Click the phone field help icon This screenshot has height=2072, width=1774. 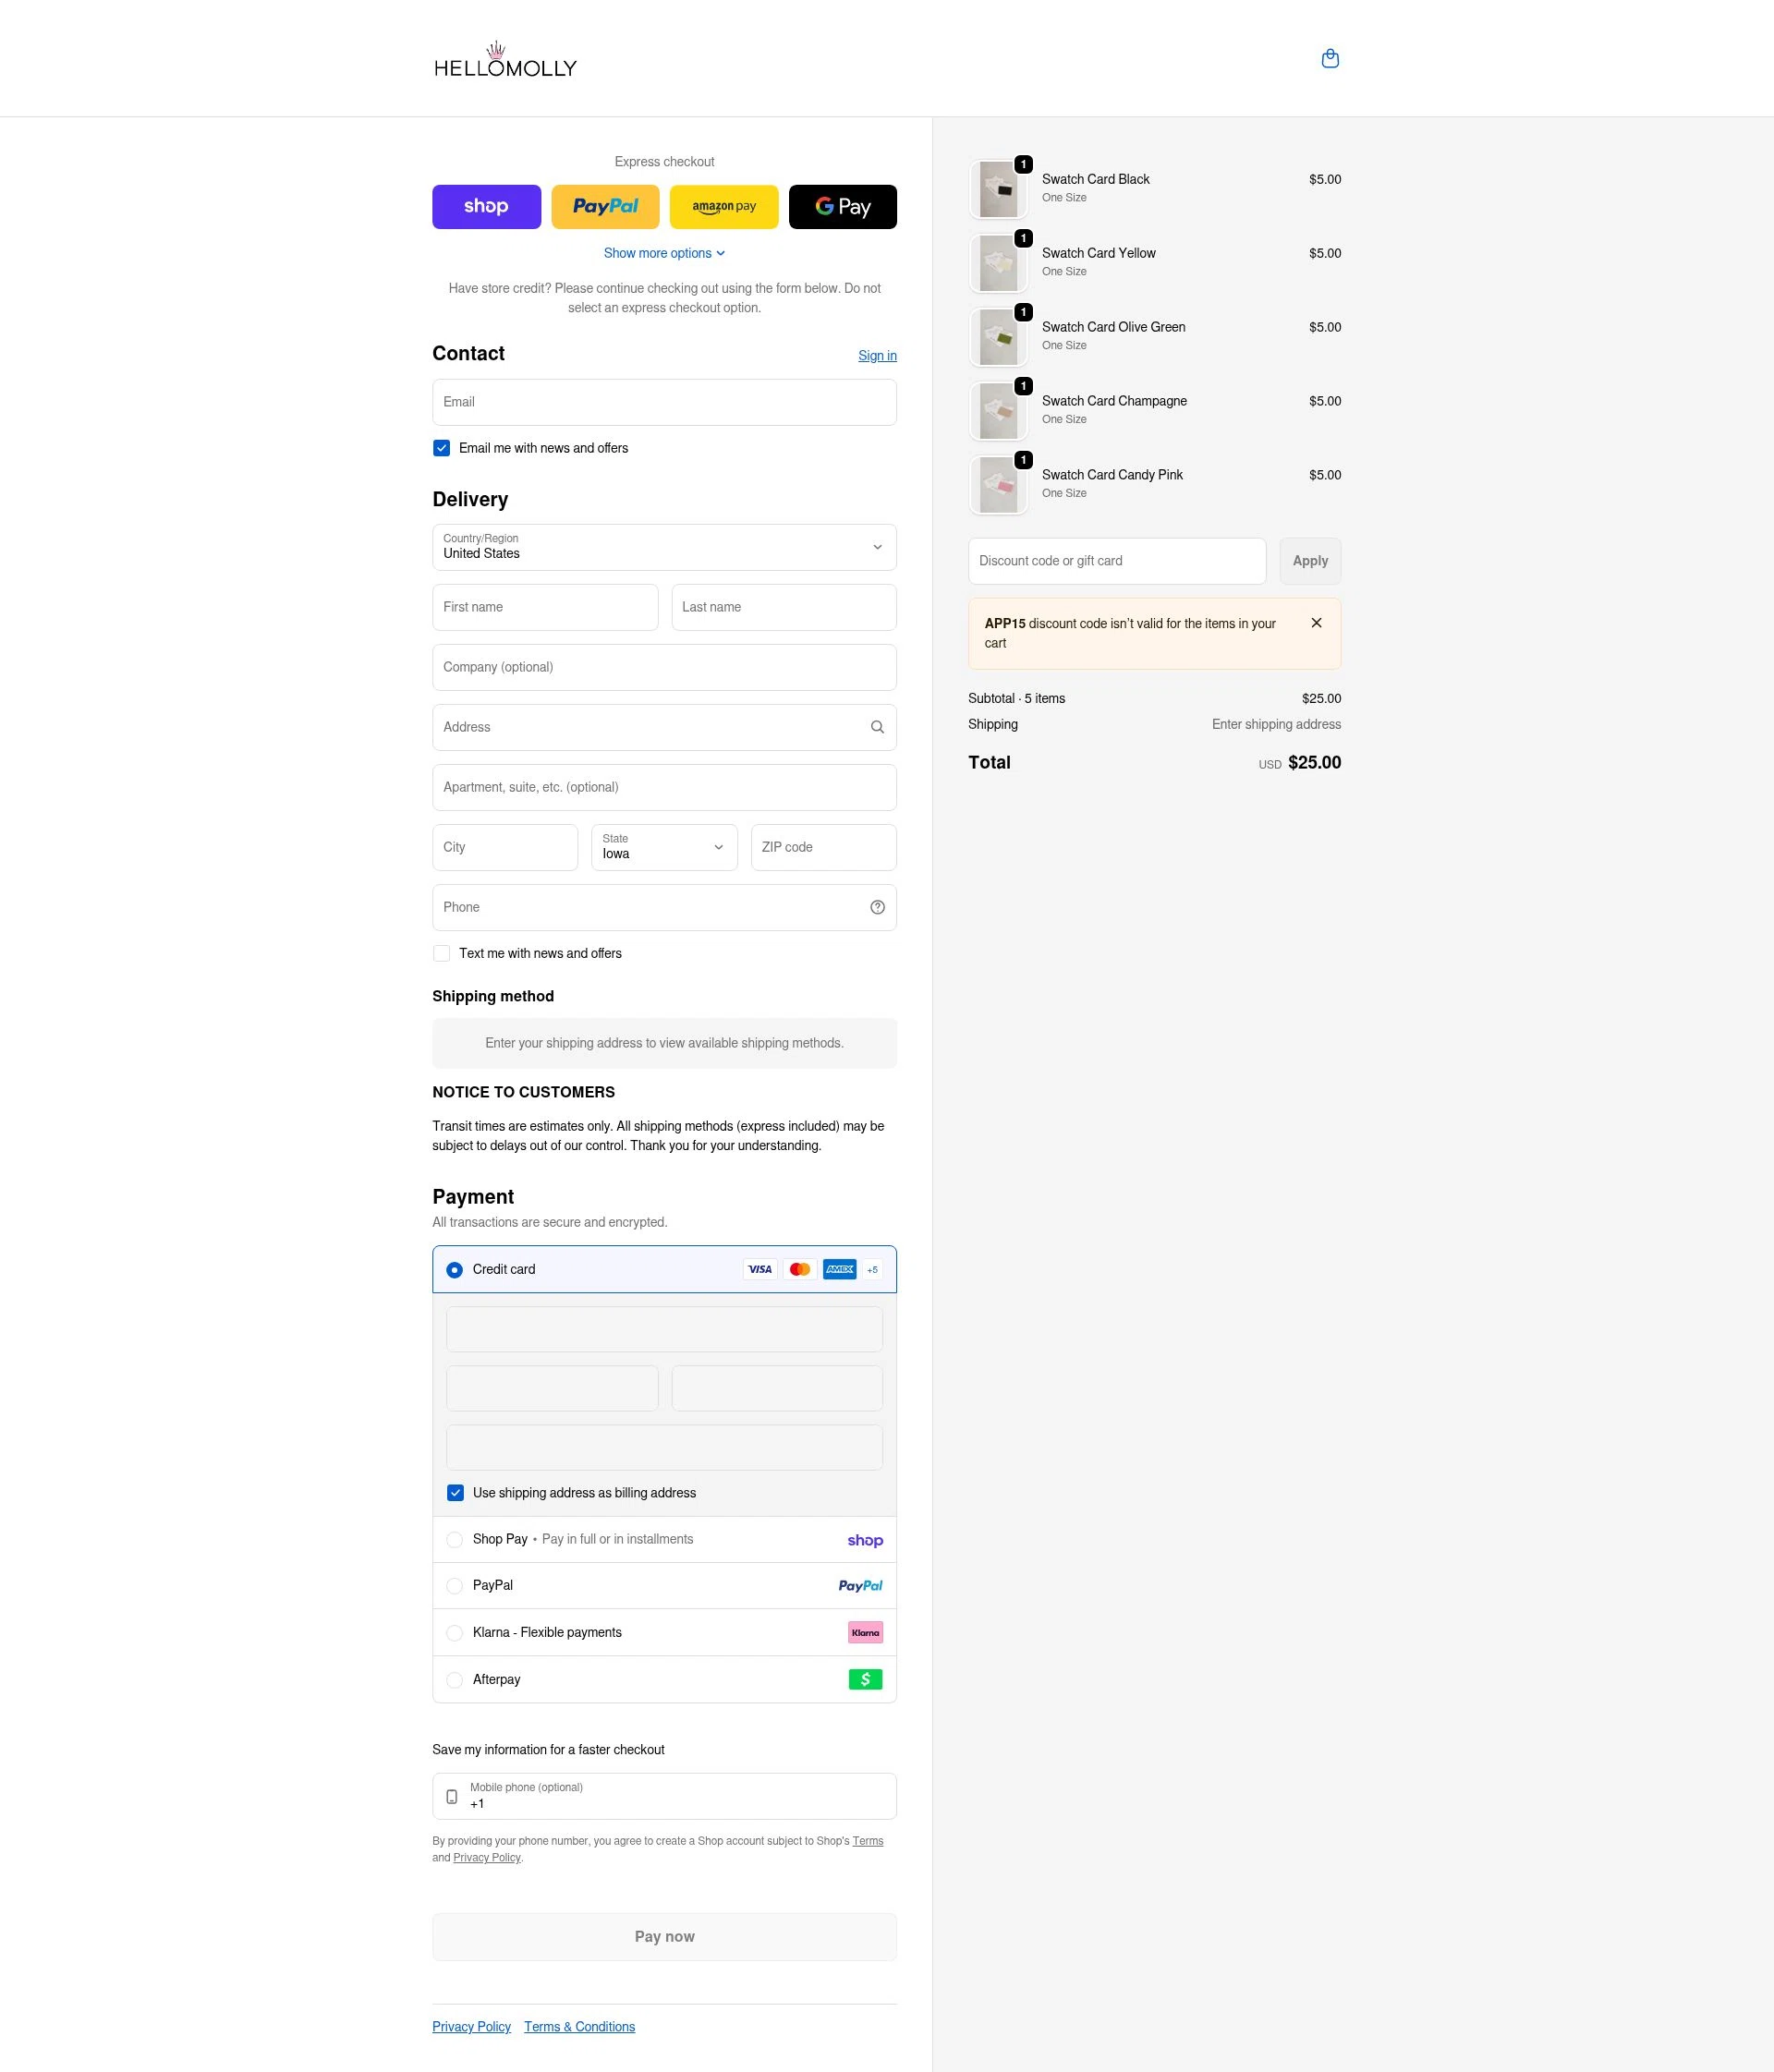pos(876,907)
